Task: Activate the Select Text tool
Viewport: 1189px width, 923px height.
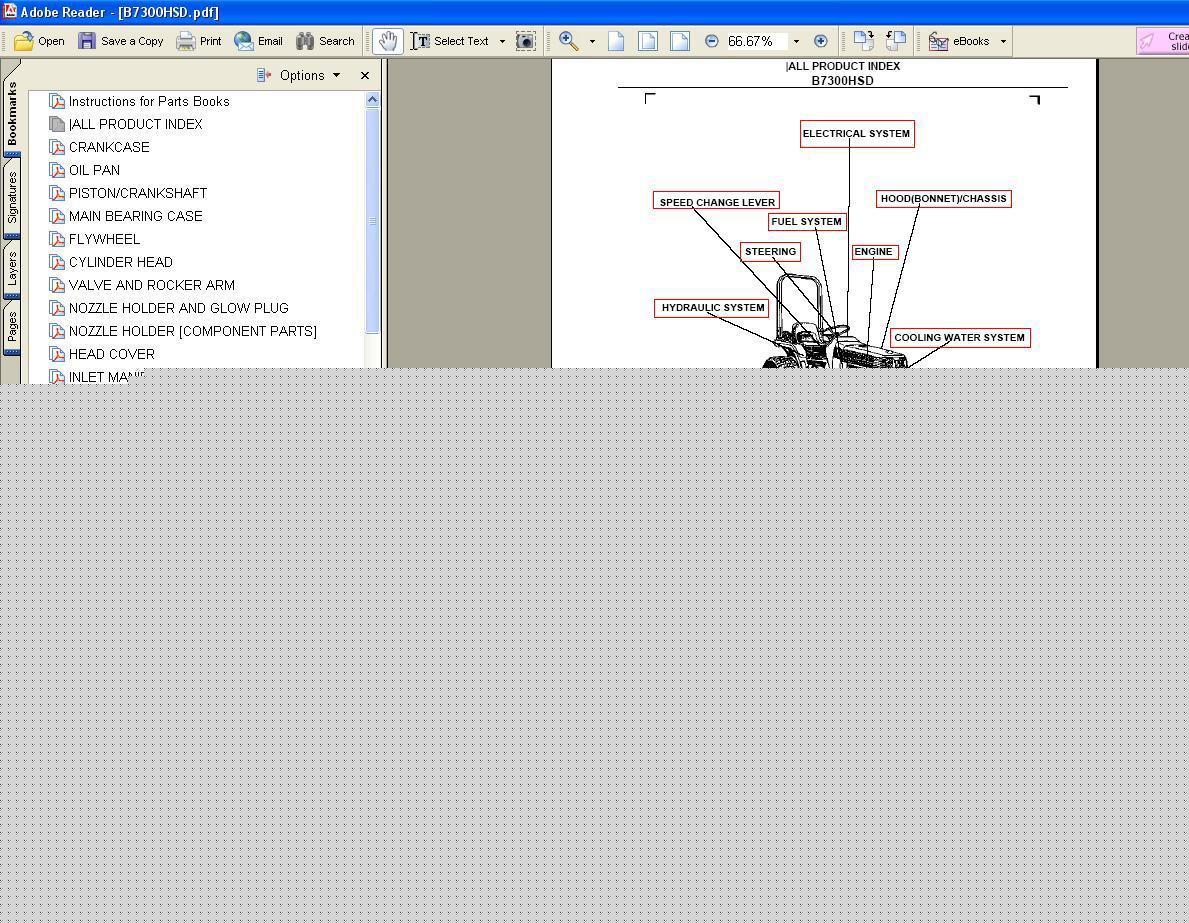Action: click(x=450, y=41)
